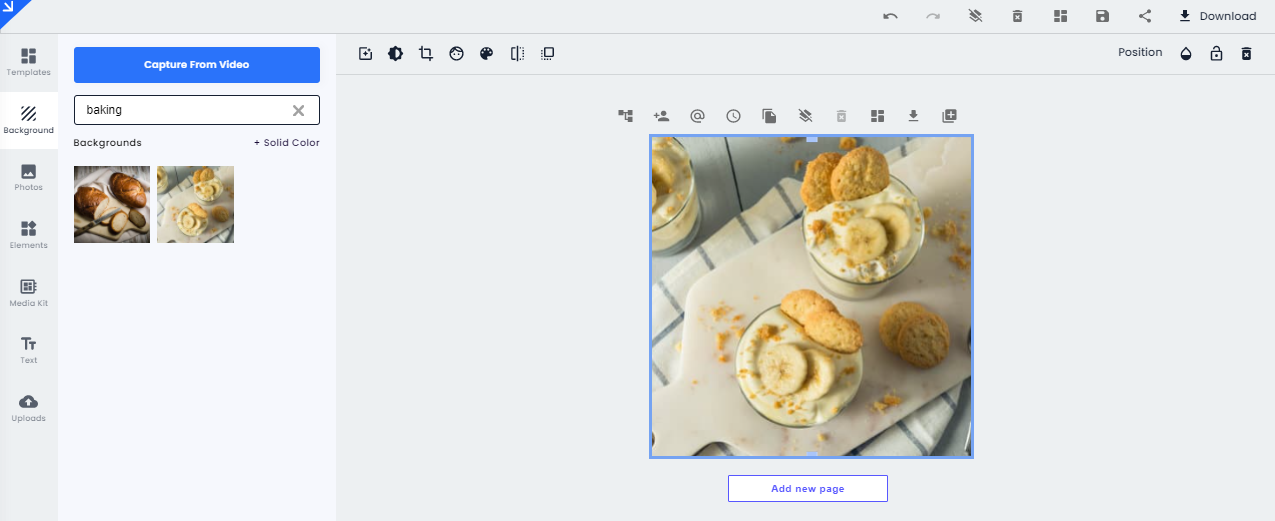Open the Templates sidebar tab
The image size is (1275, 521).
[x=28, y=62]
